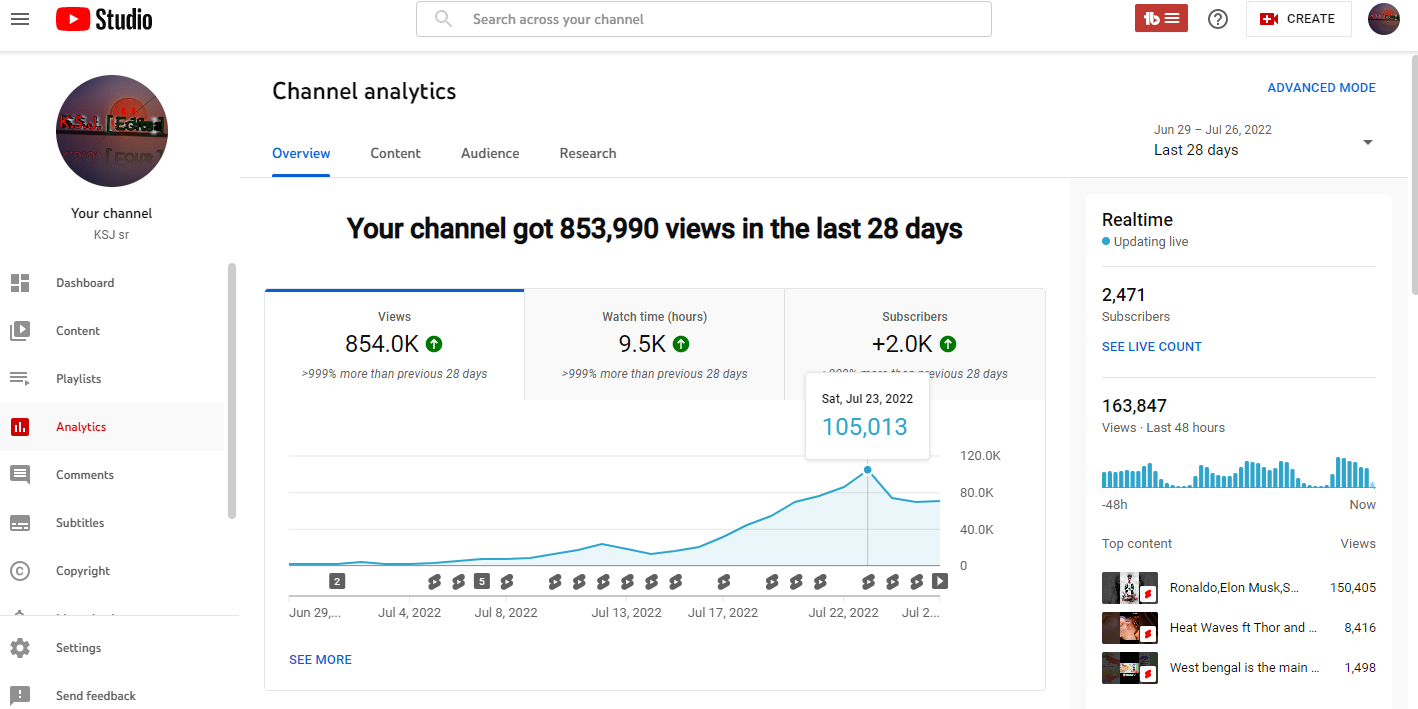
Task: Switch to the Audience tab
Action: click(x=490, y=153)
